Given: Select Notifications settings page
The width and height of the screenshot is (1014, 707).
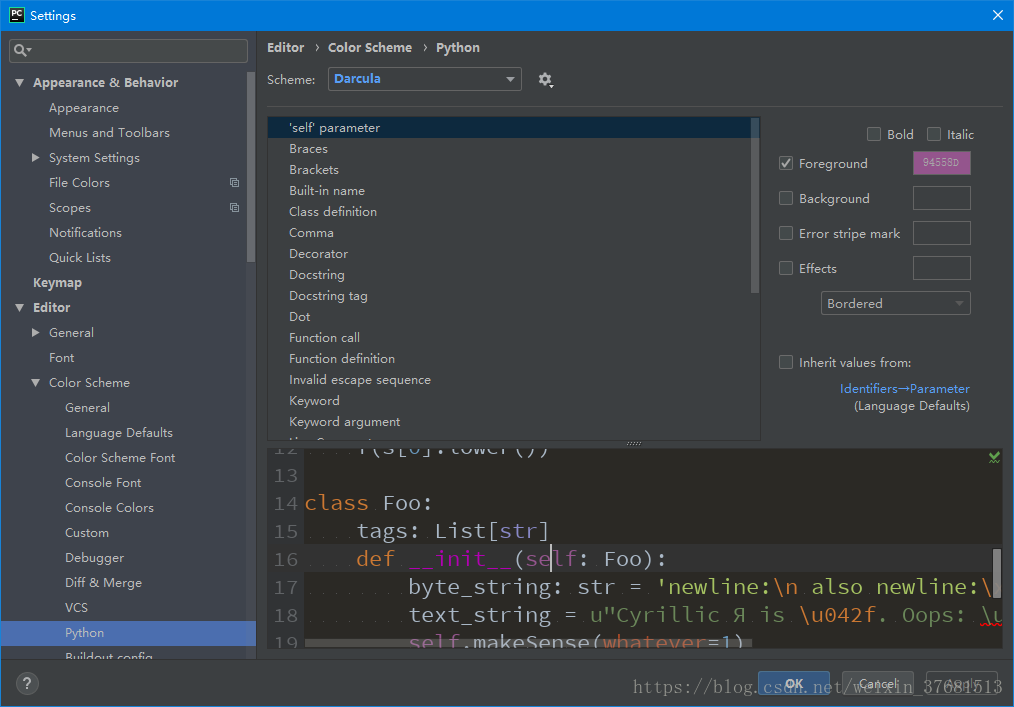Looking at the screenshot, I should click(x=85, y=233).
